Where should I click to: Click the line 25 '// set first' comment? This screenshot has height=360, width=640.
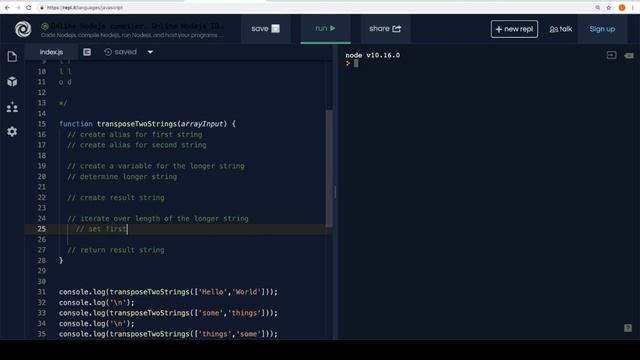[x=101, y=229]
